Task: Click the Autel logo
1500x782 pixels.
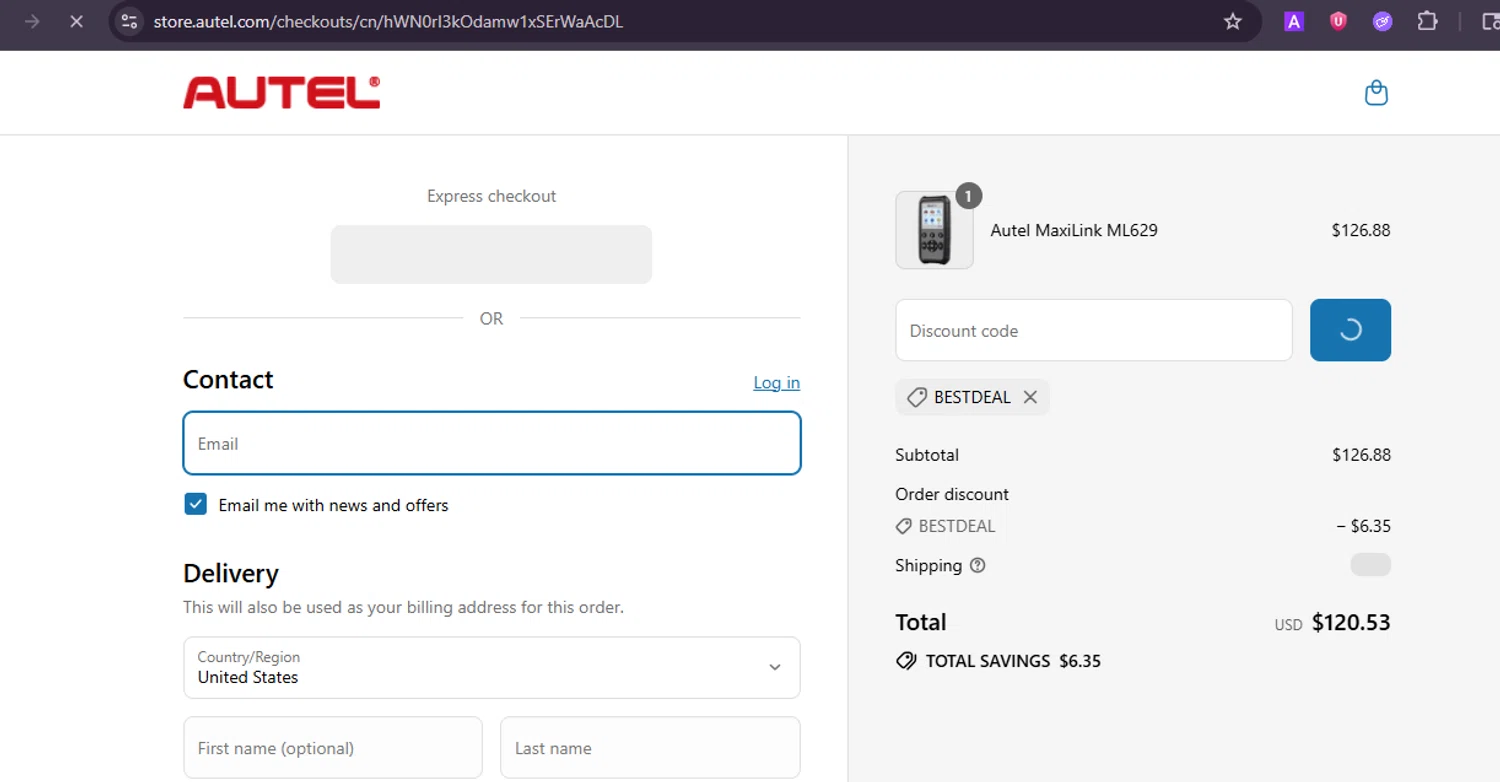Action: point(281,93)
